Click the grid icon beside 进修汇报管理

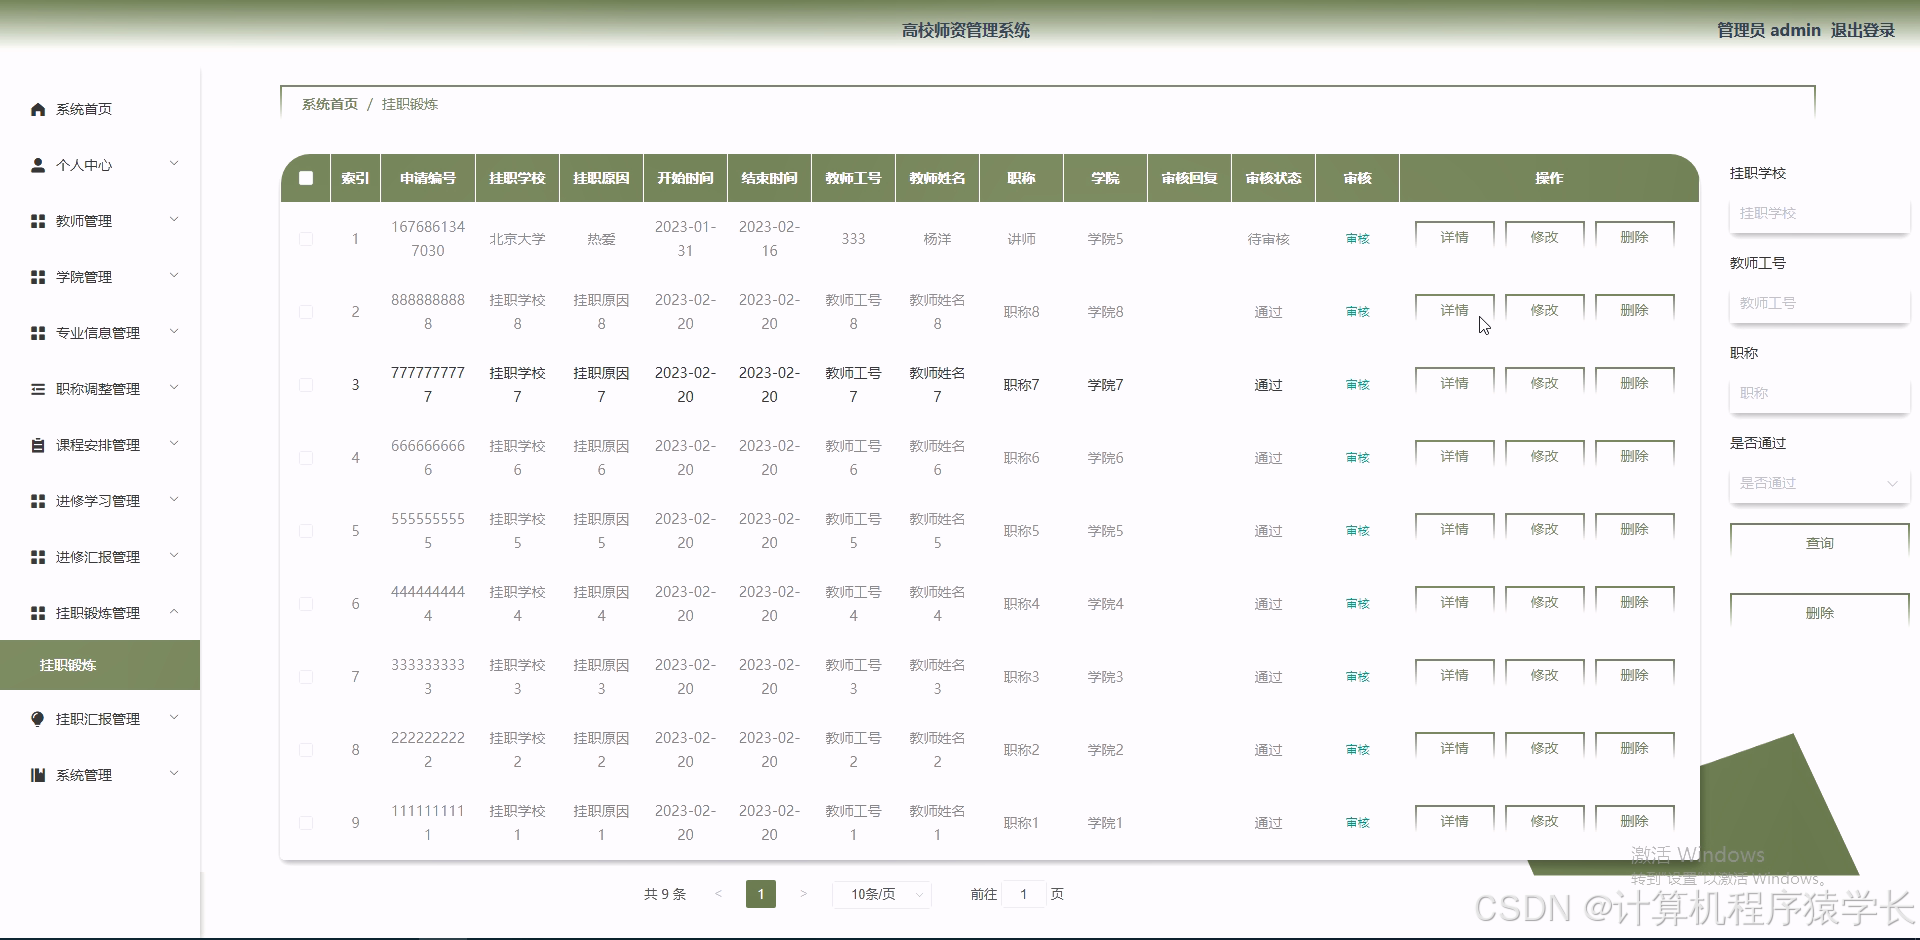(x=38, y=557)
